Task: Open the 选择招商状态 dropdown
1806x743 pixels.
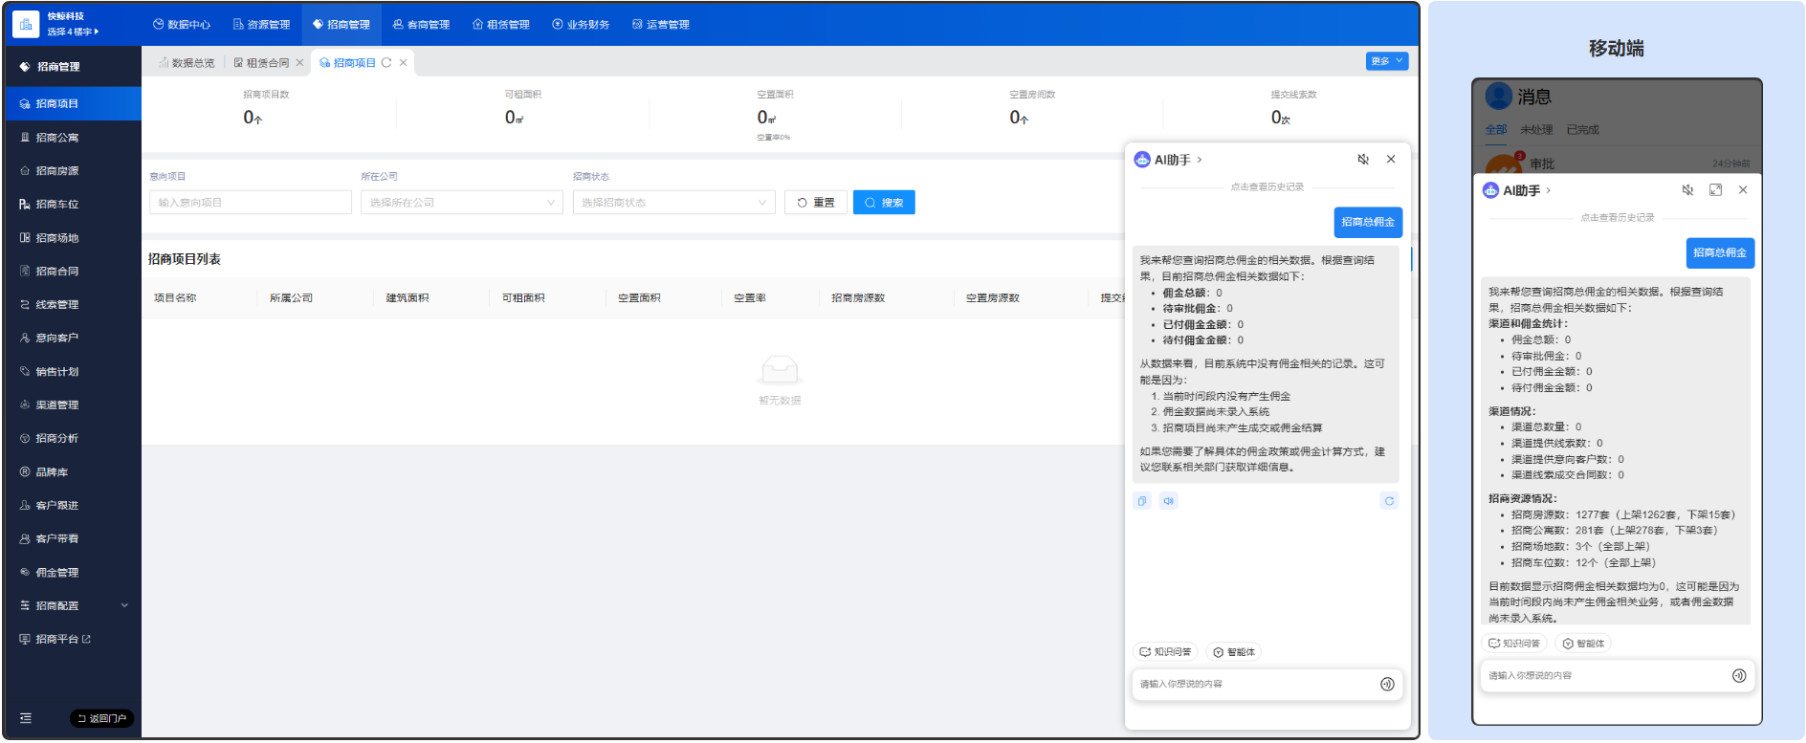Action: pyautogui.click(x=673, y=203)
